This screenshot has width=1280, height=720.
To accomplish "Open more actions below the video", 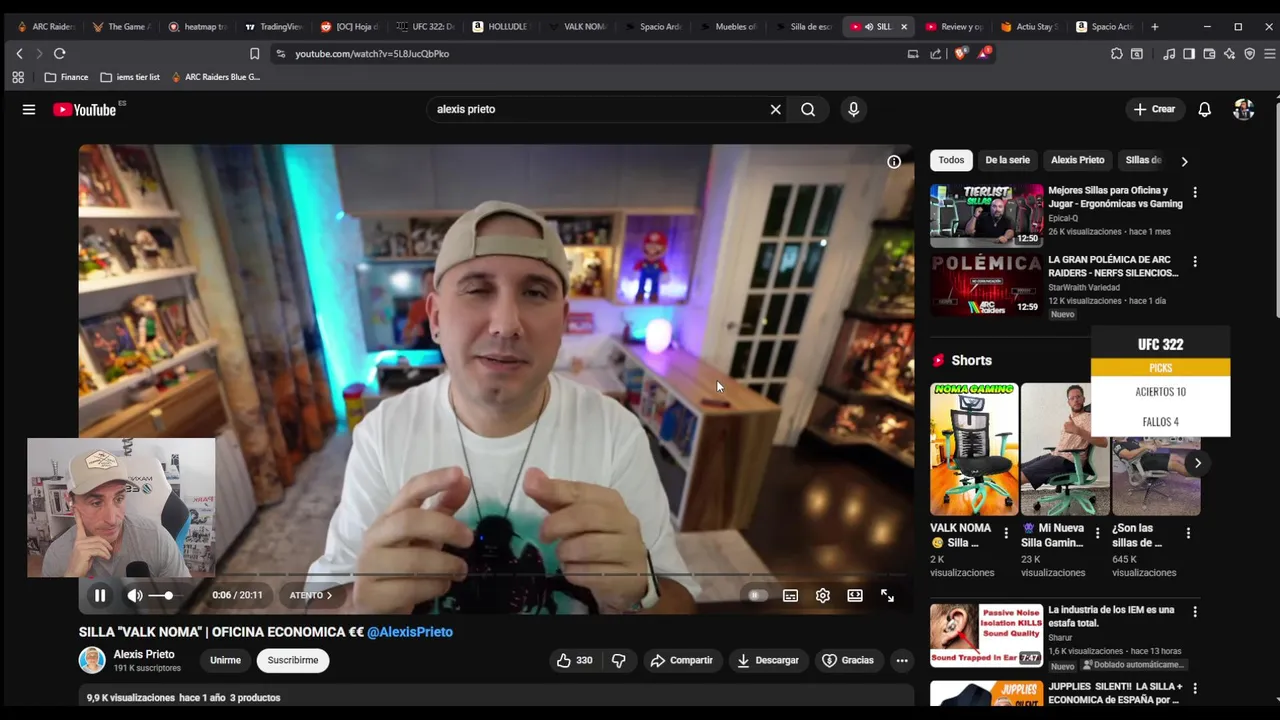I will pos(902,660).
